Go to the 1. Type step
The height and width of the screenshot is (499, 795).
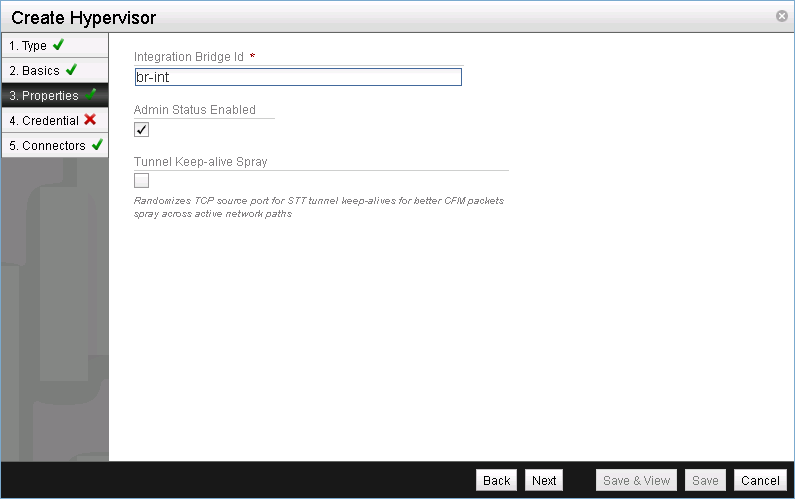point(28,46)
